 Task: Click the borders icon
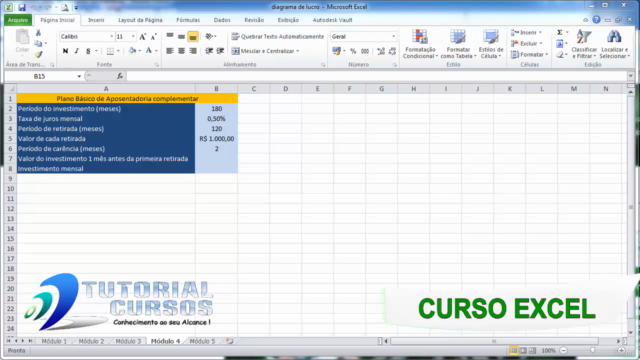pos(110,51)
